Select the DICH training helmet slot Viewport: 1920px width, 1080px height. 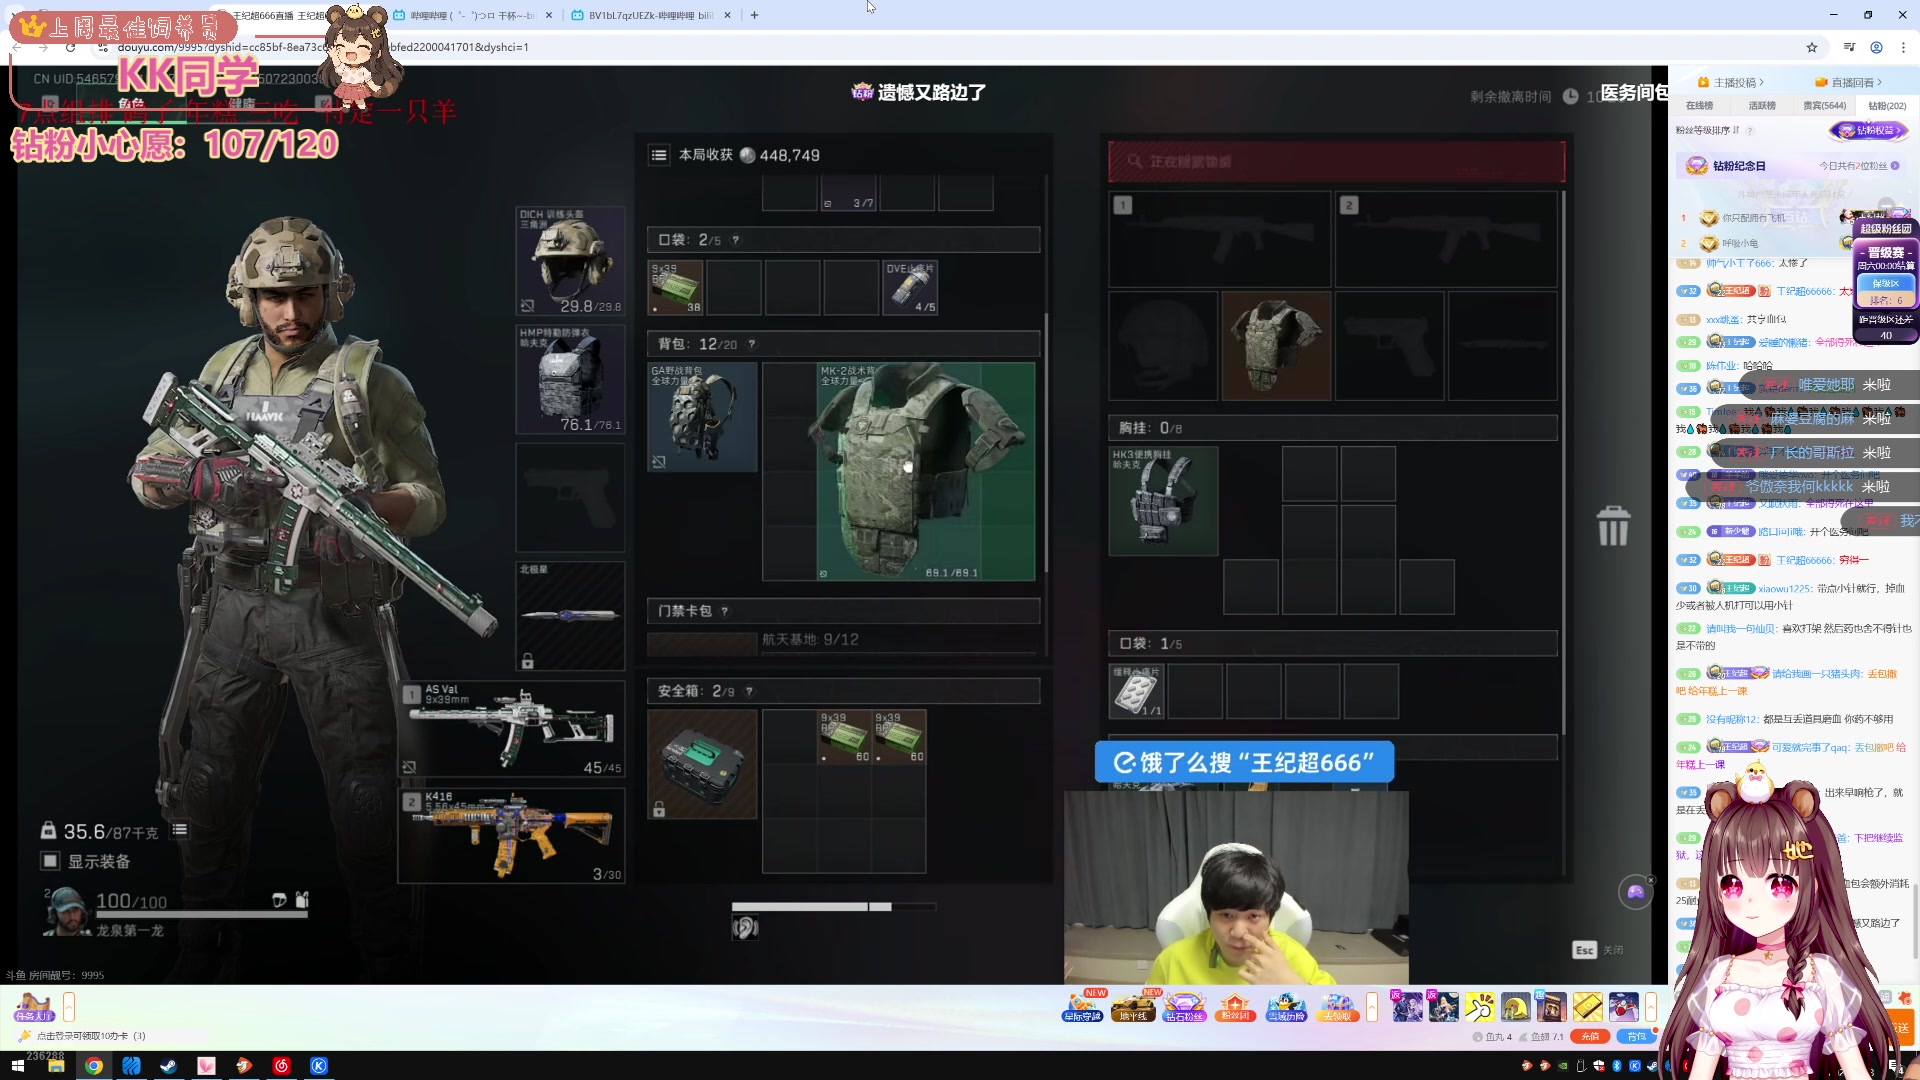click(570, 261)
